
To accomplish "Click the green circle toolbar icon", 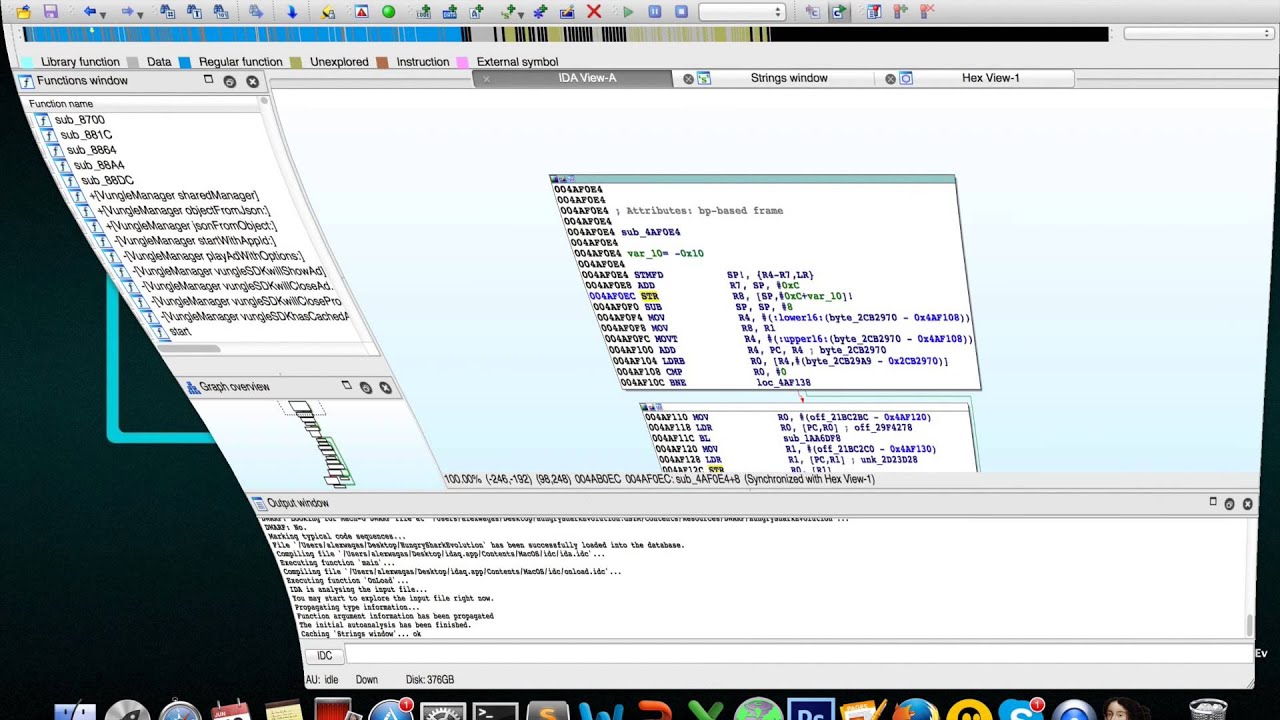I will click(388, 12).
